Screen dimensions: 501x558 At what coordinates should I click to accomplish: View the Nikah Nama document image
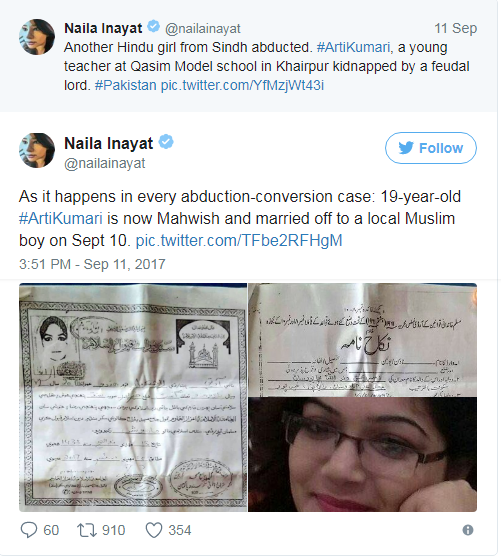pyautogui.click(x=362, y=340)
